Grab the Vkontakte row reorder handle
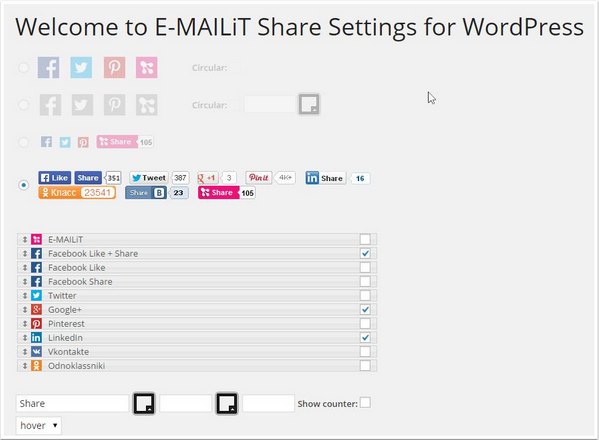Screen dimensions: 599x440 coord(24,352)
